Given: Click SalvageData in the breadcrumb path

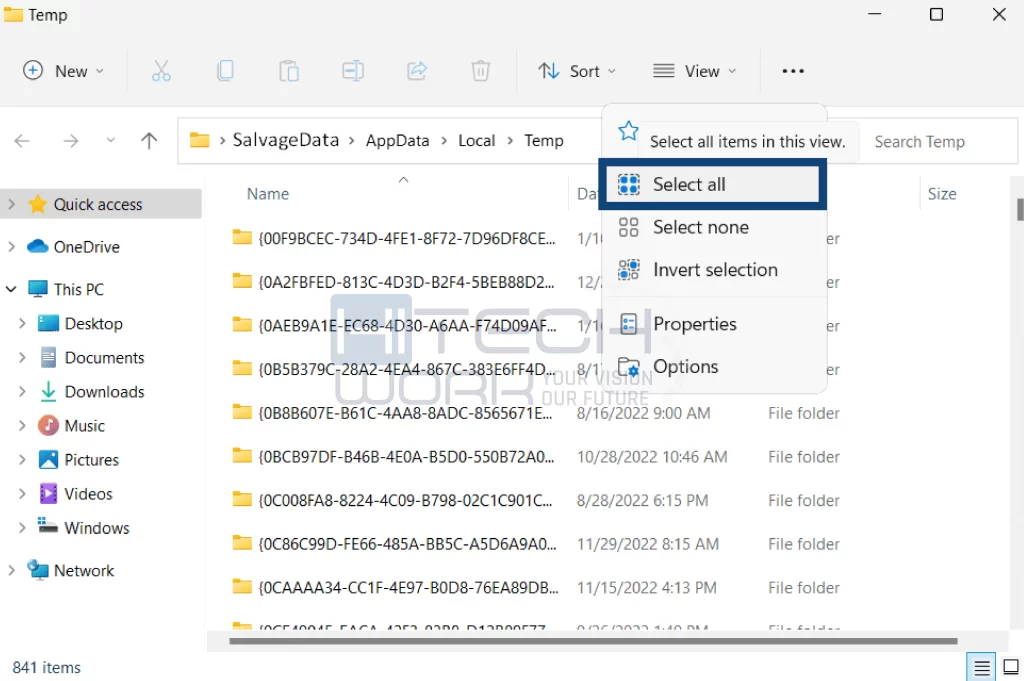Looking at the screenshot, I should tap(285, 140).
